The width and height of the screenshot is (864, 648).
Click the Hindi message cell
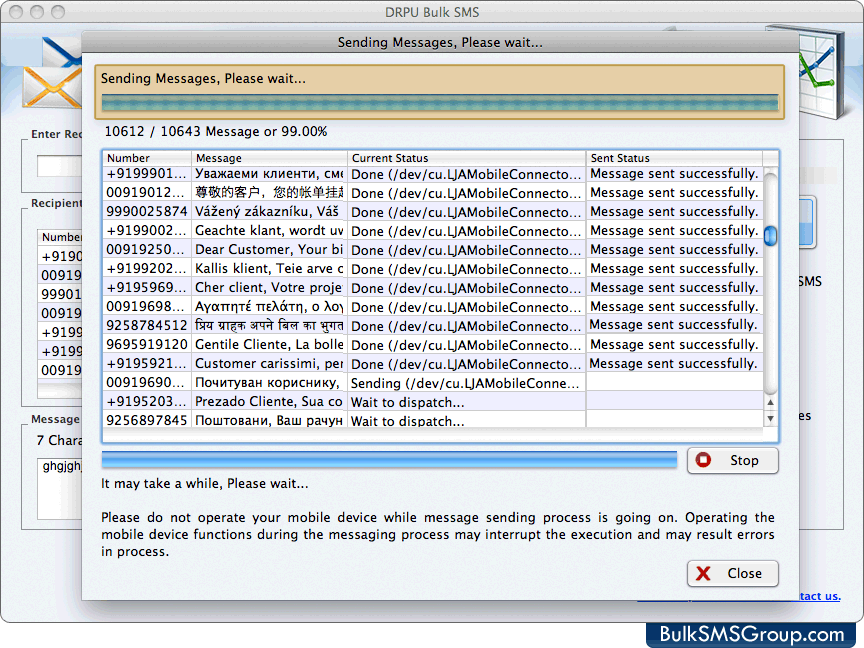[269, 326]
